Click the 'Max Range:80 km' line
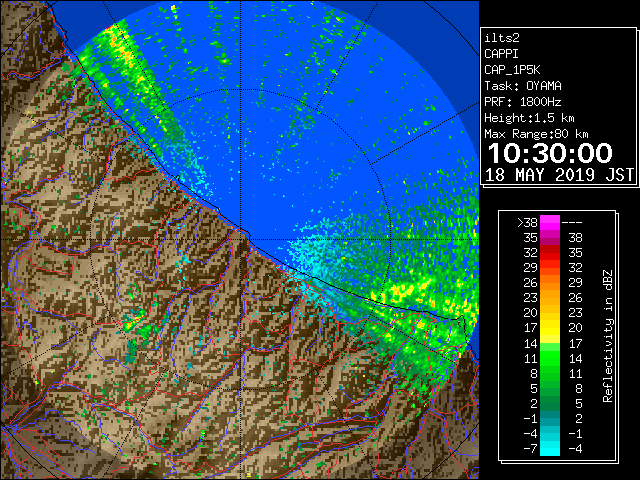The width and height of the screenshot is (640, 480). tap(536, 134)
